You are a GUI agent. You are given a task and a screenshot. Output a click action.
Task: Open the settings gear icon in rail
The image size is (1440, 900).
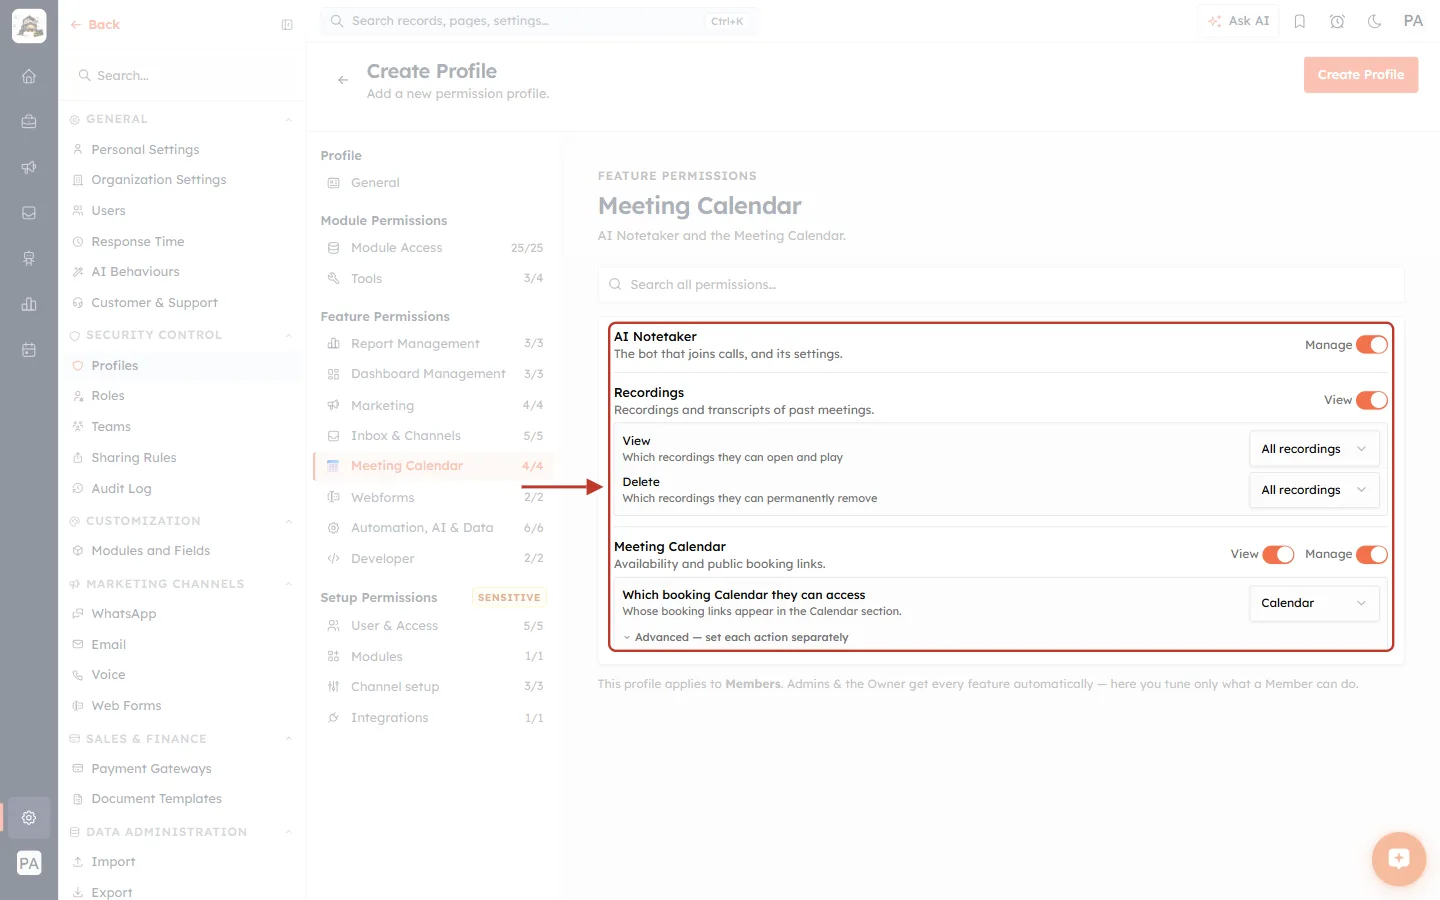[29, 817]
